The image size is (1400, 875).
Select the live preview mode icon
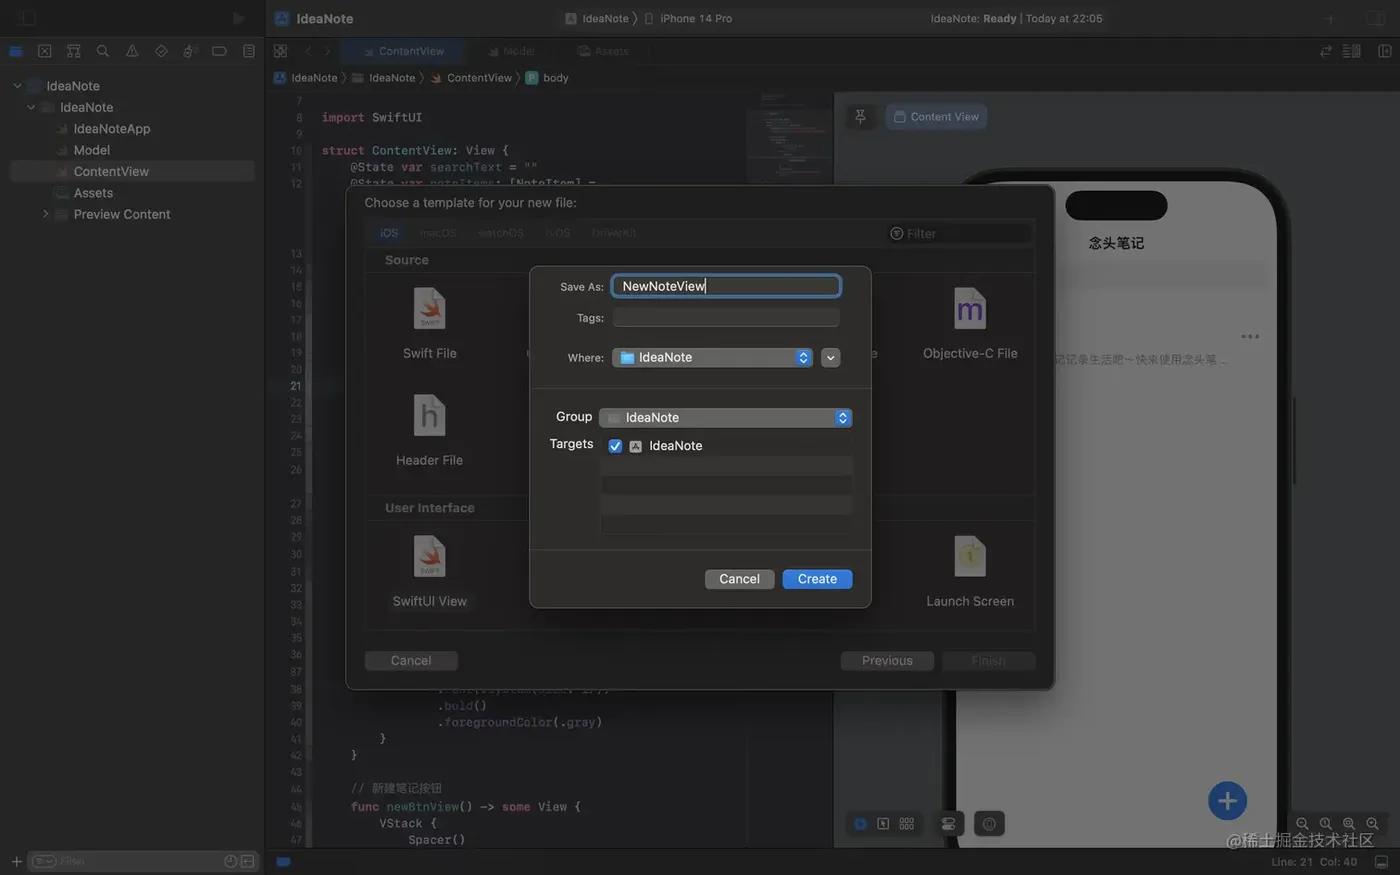point(860,824)
